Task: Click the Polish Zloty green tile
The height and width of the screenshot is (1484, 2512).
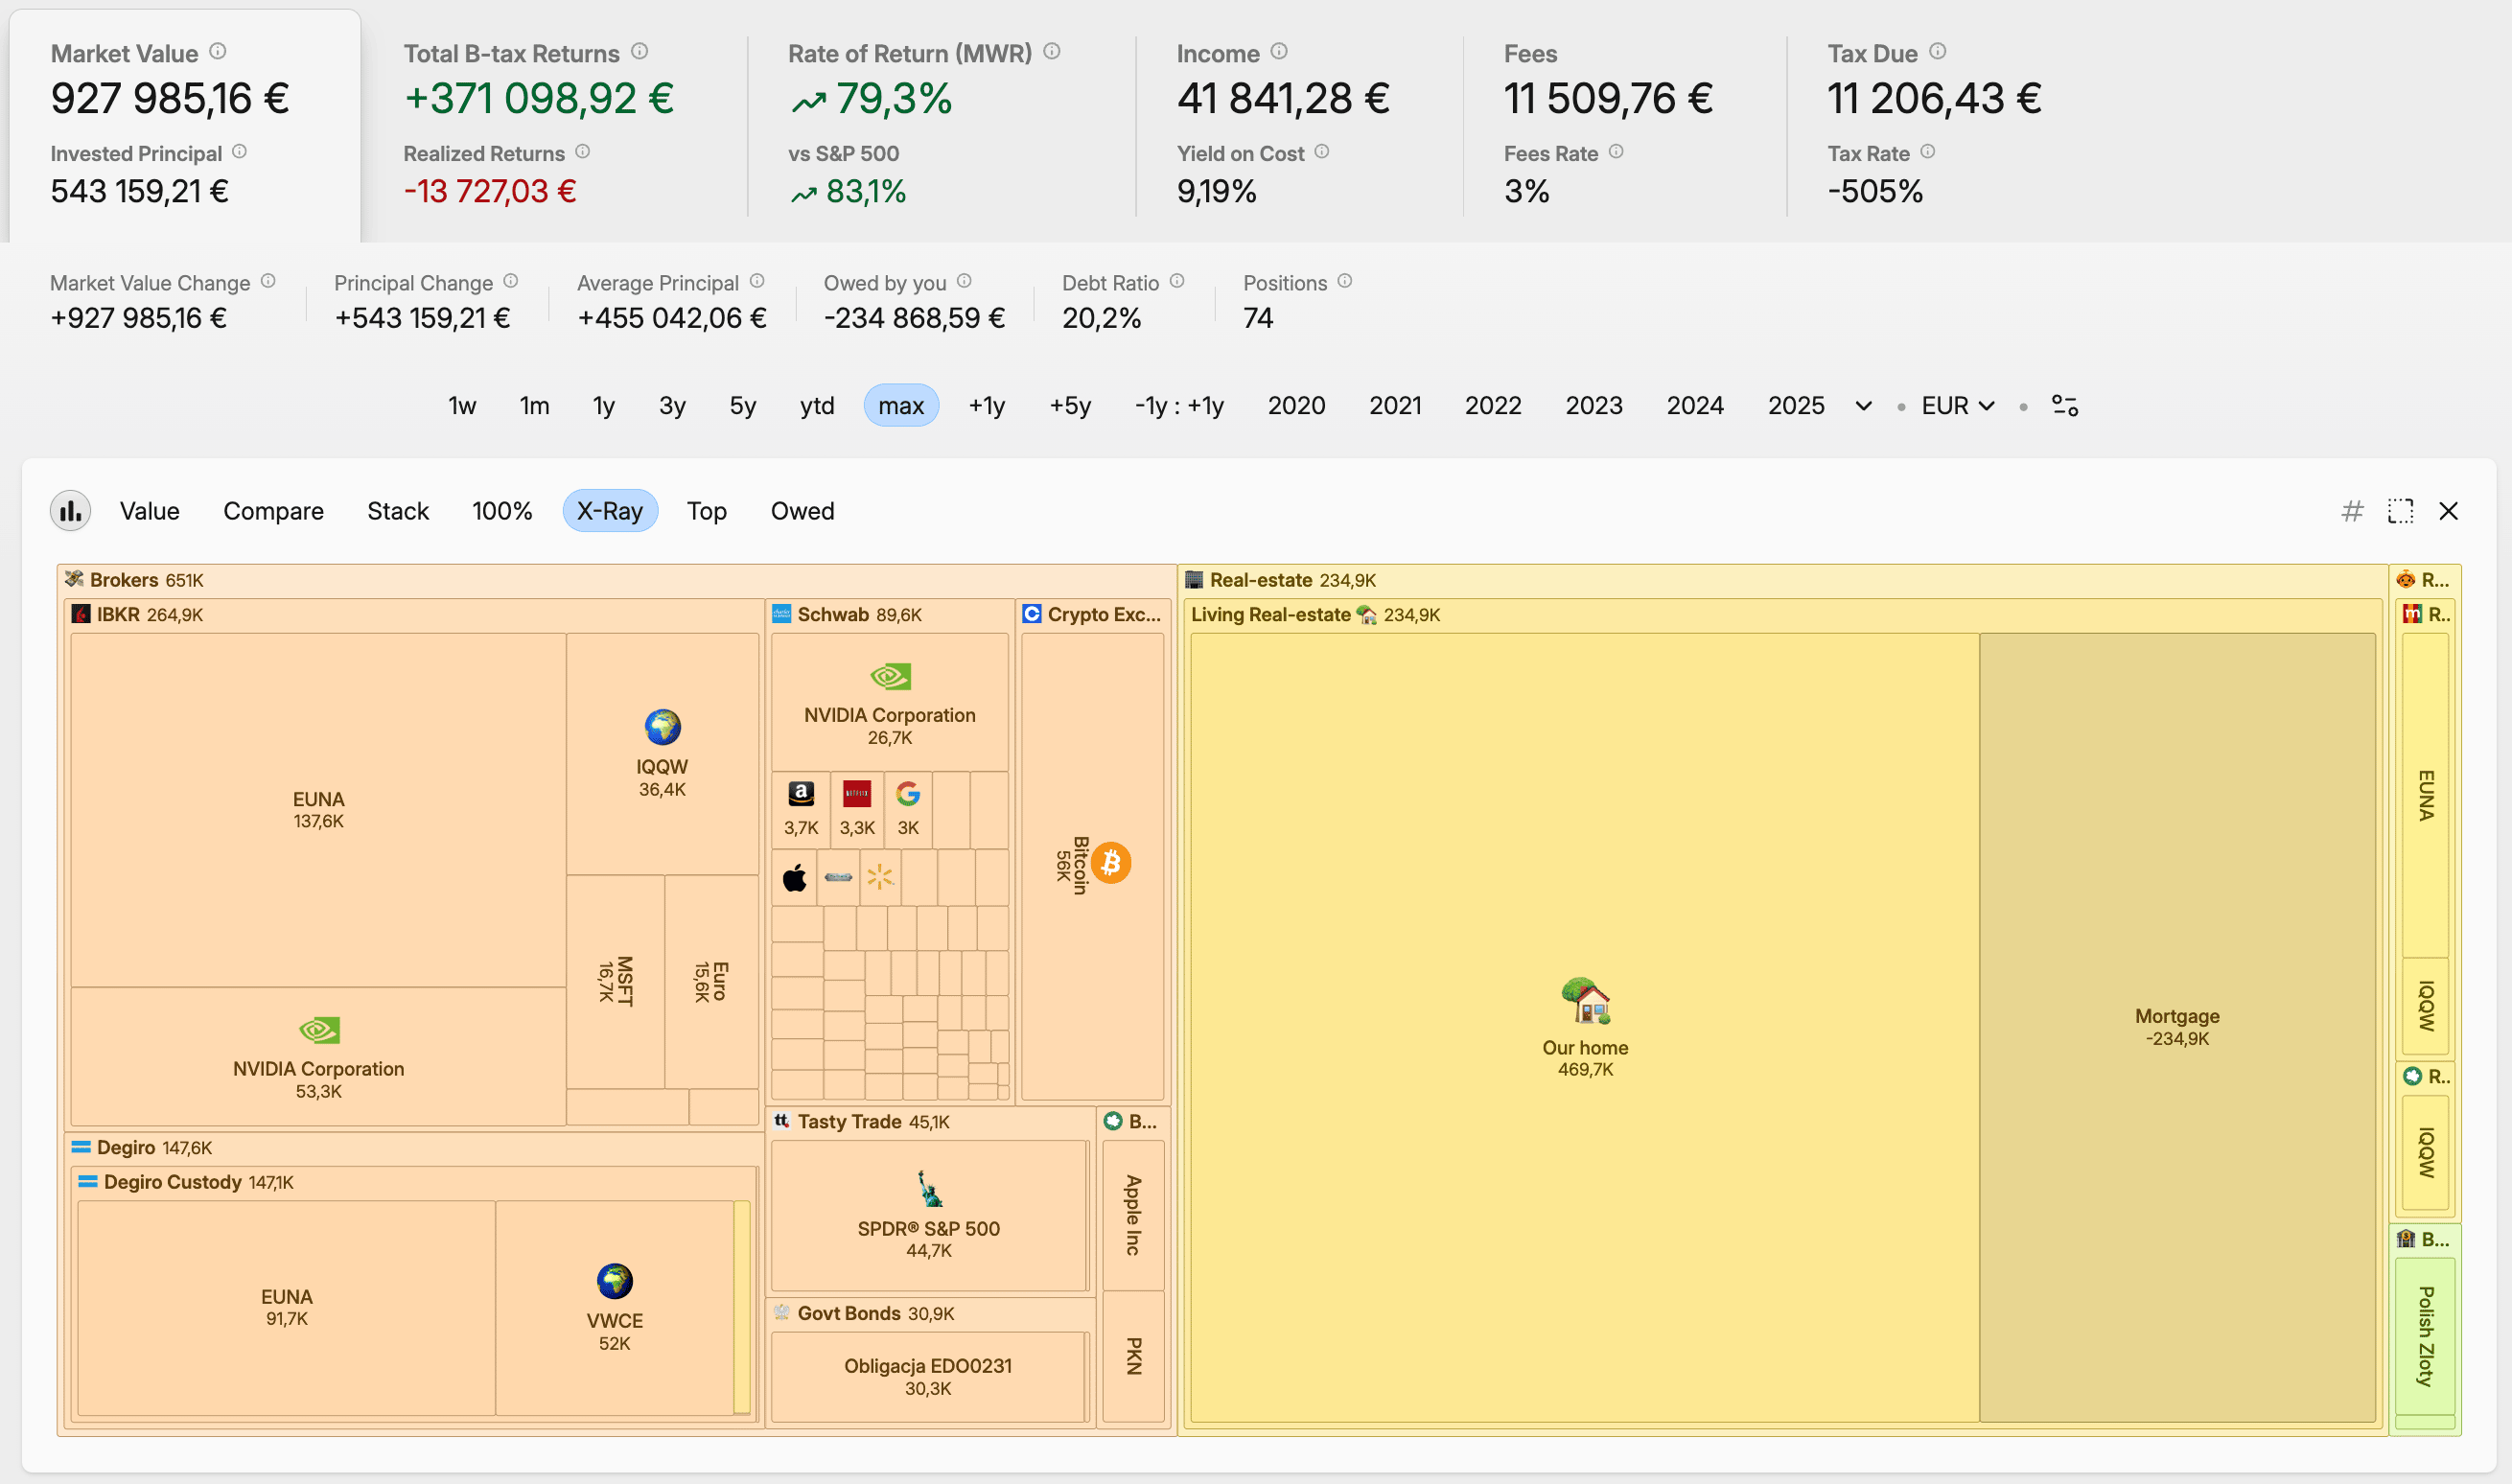Action: point(2425,1336)
